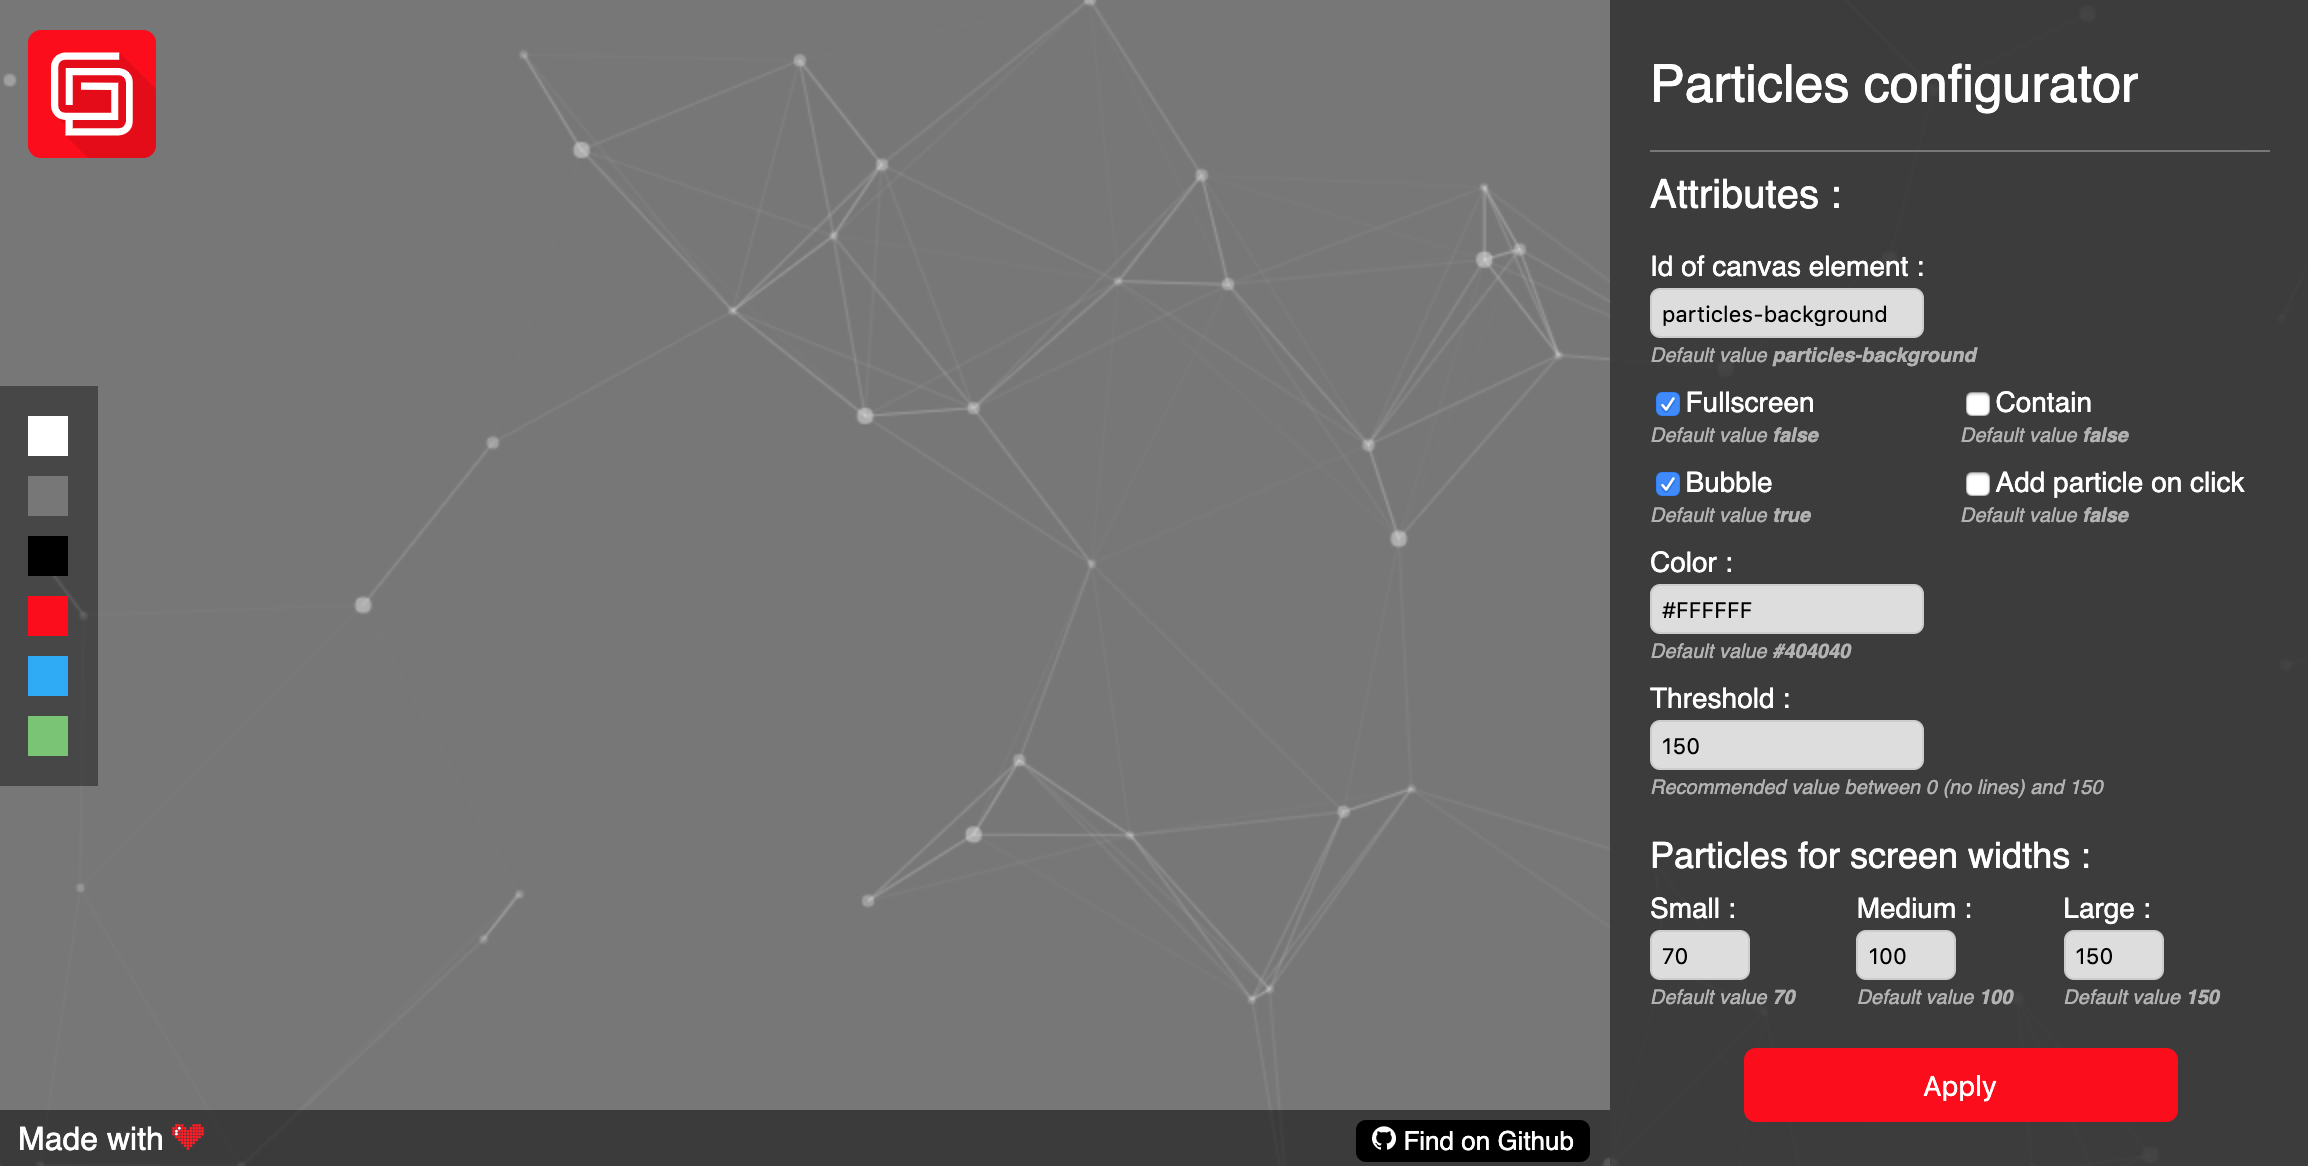This screenshot has height=1166, width=2308.
Task: Open the Find on Github link
Action: pos(1471,1140)
